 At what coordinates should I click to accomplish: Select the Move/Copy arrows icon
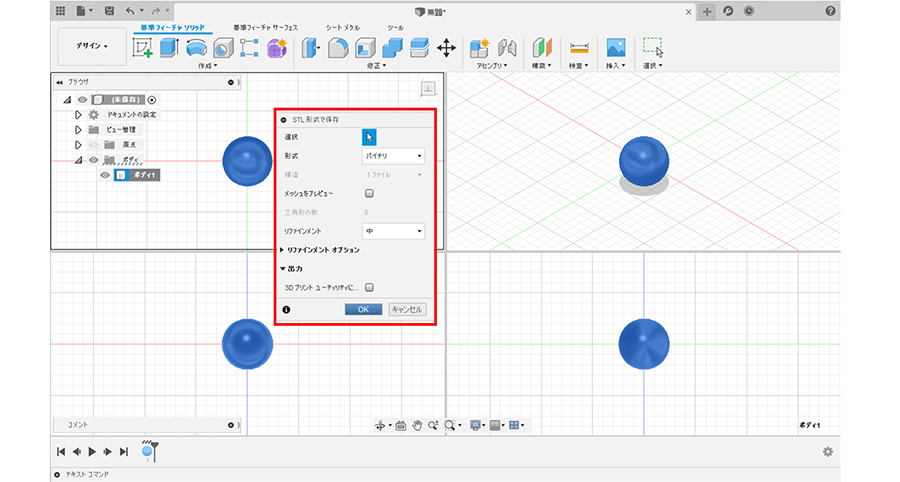click(x=447, y=47)
